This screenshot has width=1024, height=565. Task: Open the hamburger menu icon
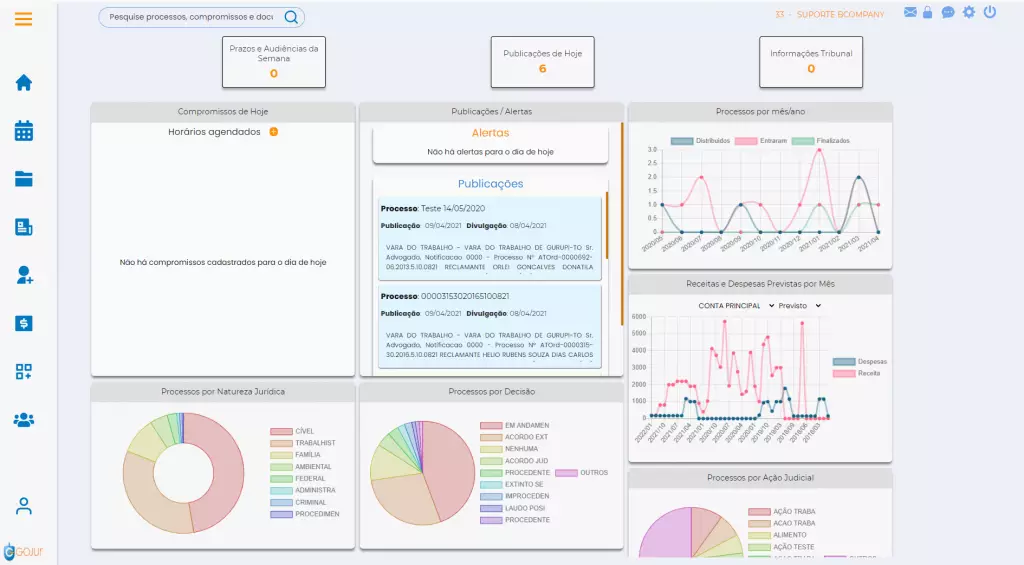(24, 19)
